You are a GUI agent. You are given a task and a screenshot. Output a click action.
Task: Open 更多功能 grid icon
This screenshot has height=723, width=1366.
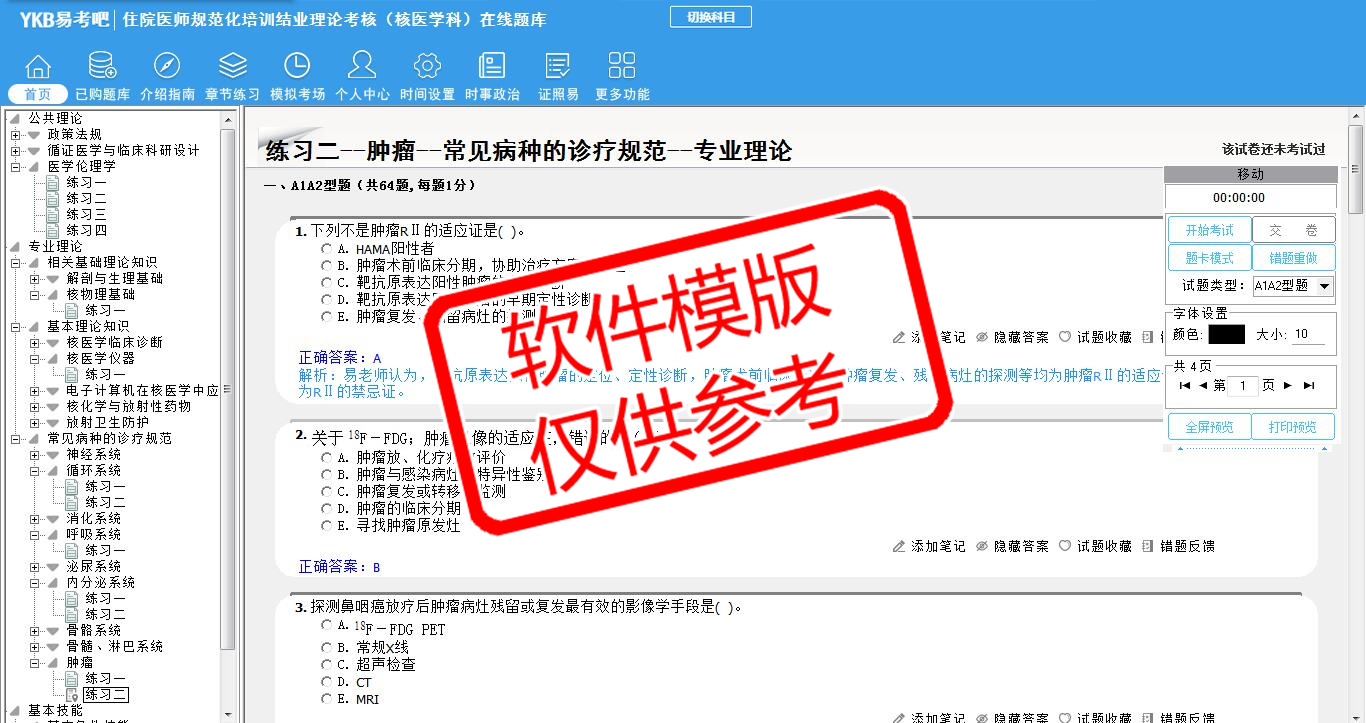(x=622, y=67)
